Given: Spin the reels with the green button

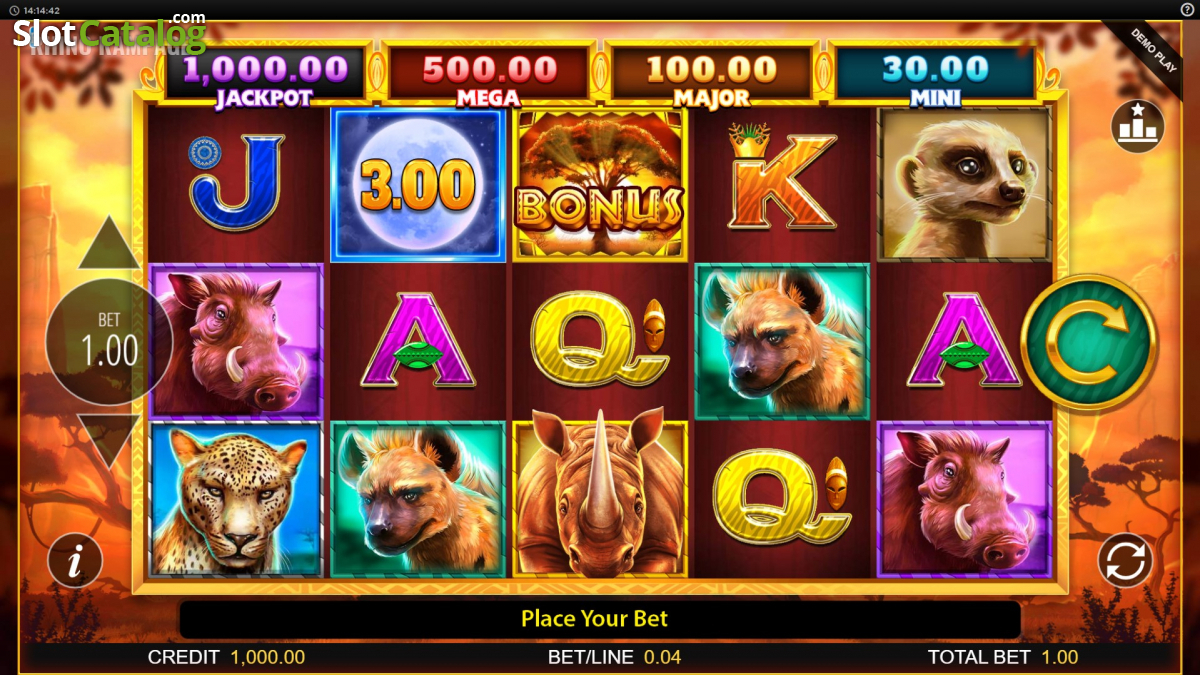Looking at the screenshot, I should (1089, 343).
